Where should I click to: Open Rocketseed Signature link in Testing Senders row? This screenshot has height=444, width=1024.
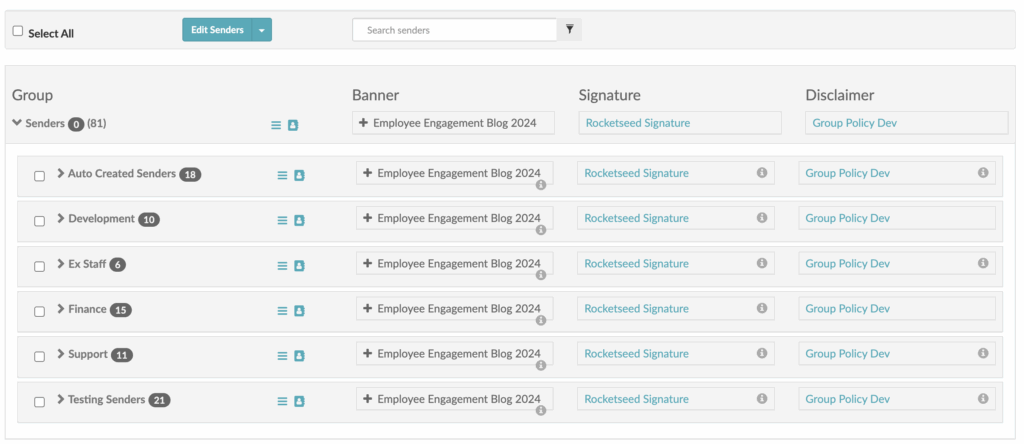coord(636,399)
